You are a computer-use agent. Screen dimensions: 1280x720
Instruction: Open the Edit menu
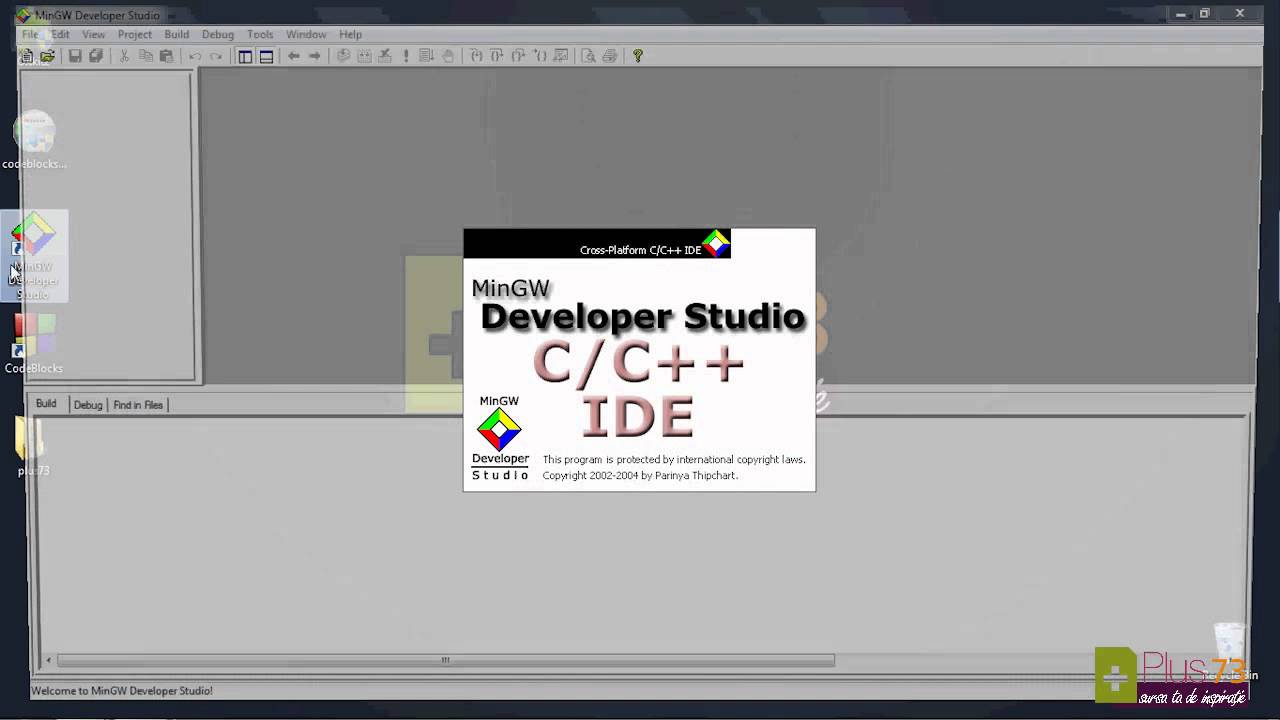61,34
